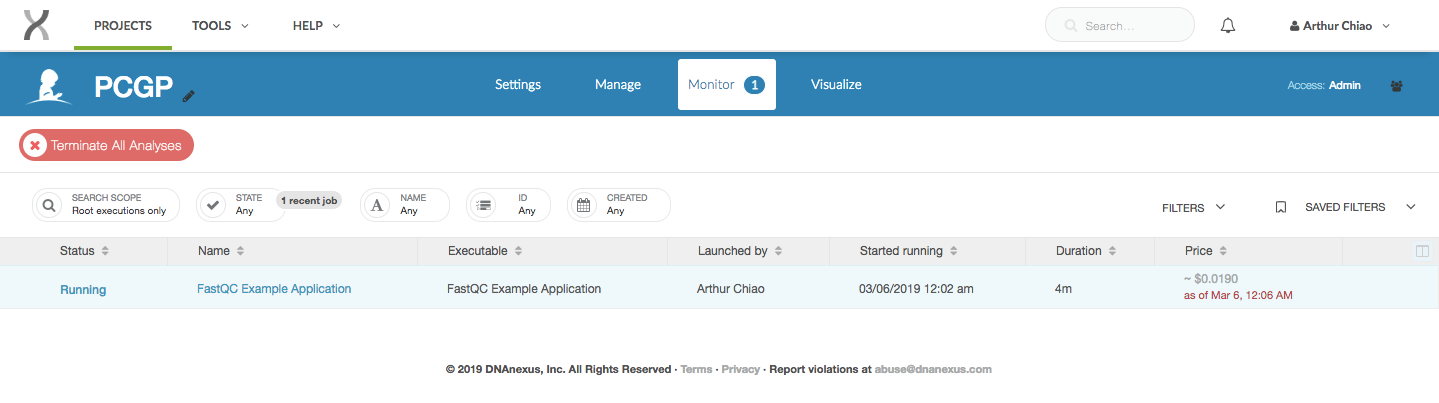The height and width of the screenshot is (403, 1439).
Task: Click the start time 03/06/2019 12:02 am
Action: 916,289
